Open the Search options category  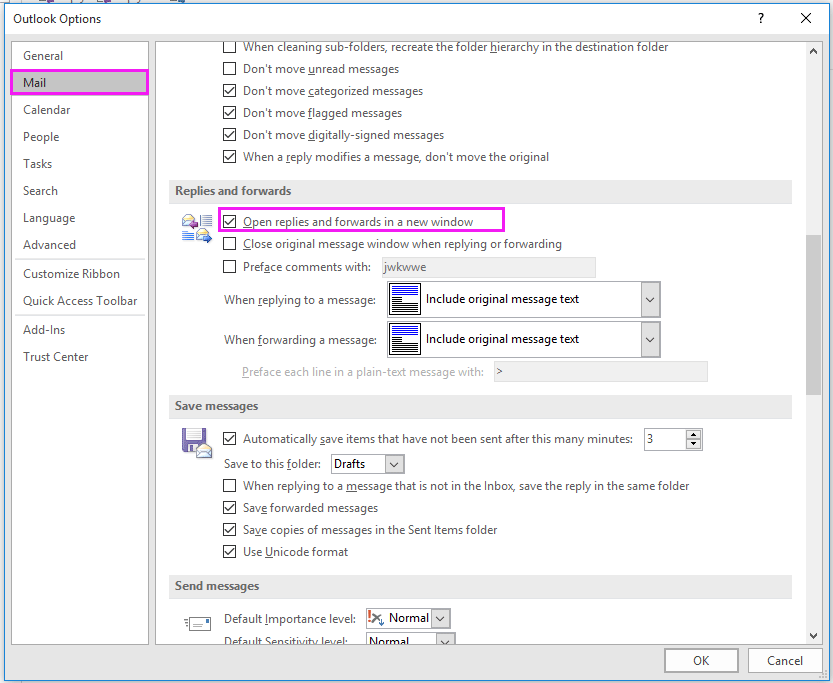[x=80, y=191]
